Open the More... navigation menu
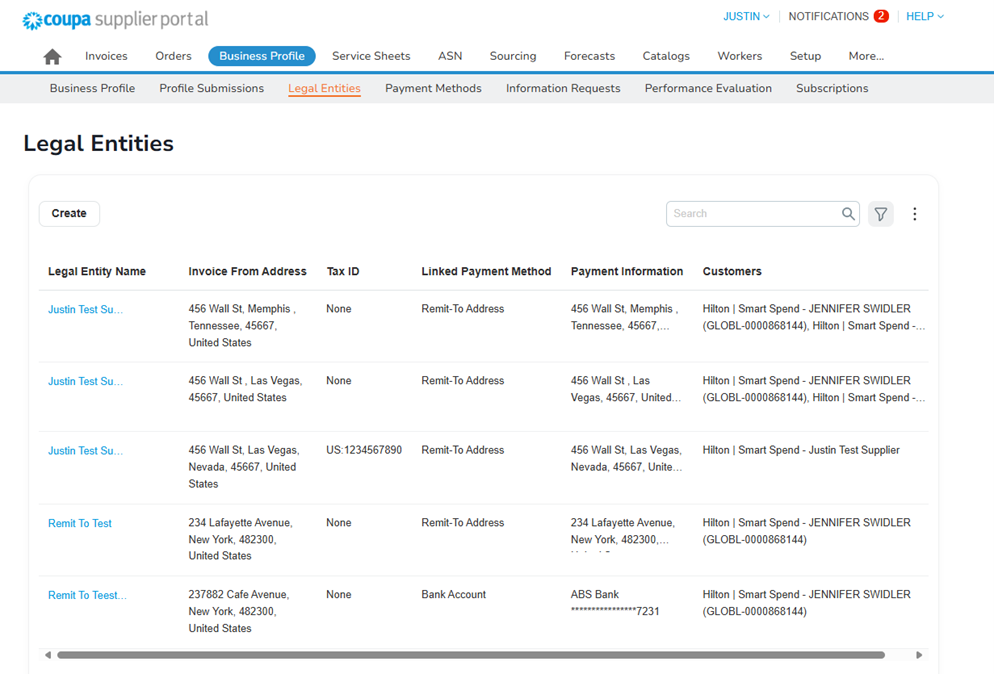 [x=865, y=56]
